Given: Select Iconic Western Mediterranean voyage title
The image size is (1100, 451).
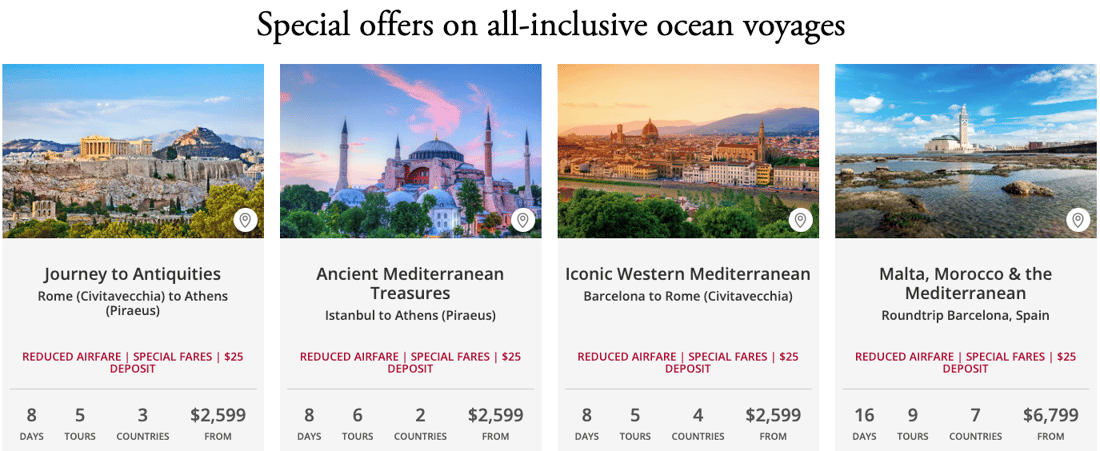Looking at the screenshot, I should pos(688,274).
